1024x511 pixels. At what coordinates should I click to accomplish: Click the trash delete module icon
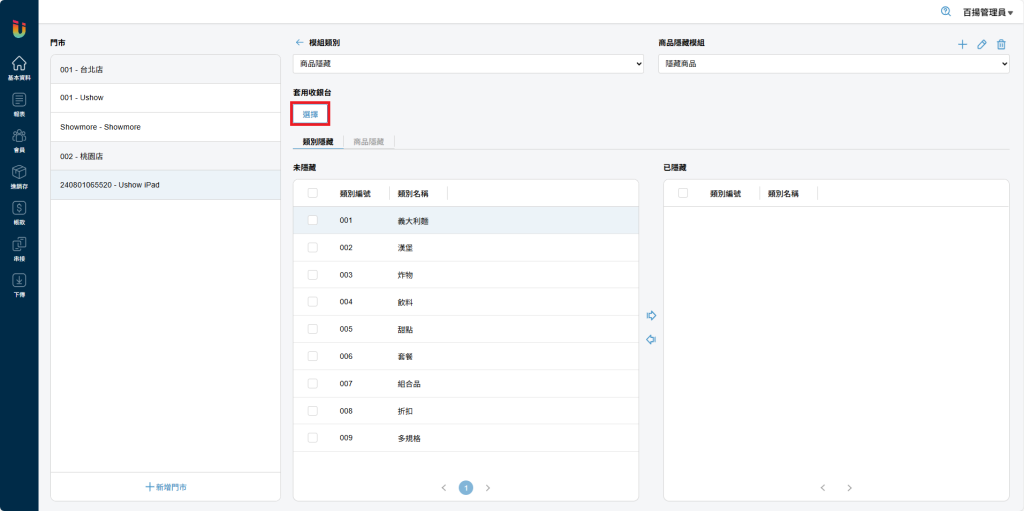coord(1001,44)
